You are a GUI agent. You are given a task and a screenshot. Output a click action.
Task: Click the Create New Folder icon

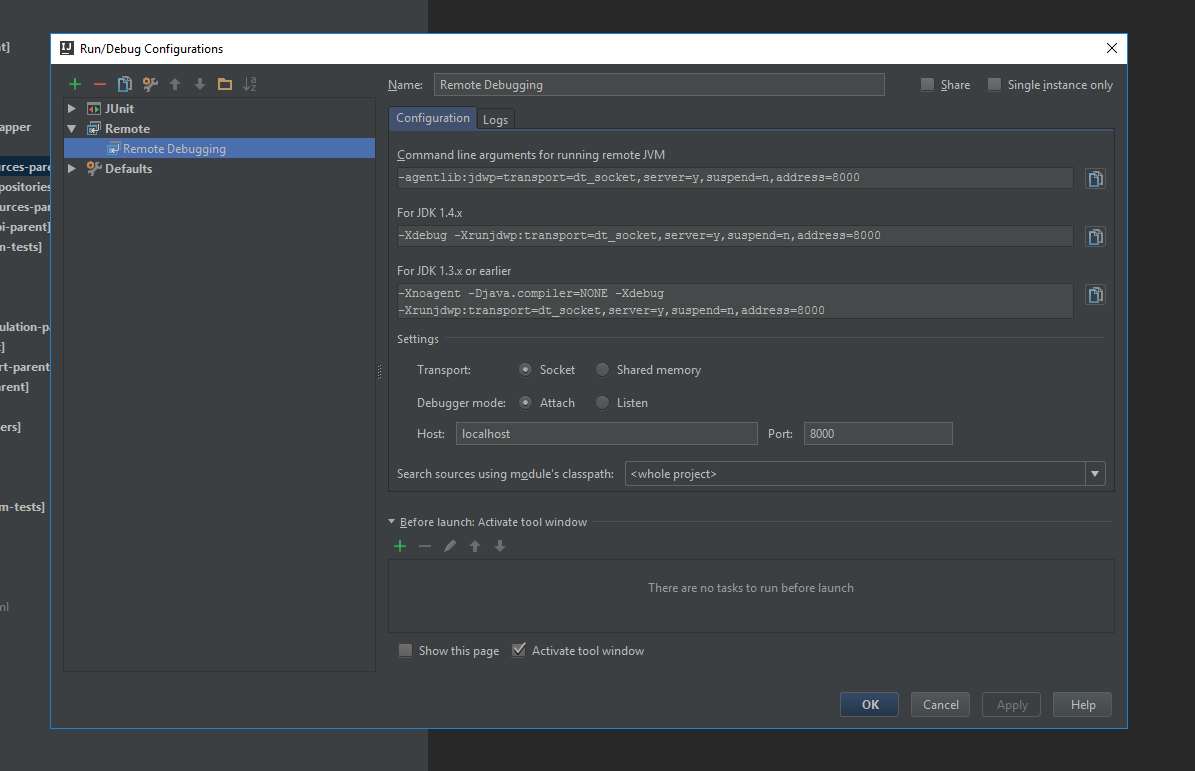point(225,85)
